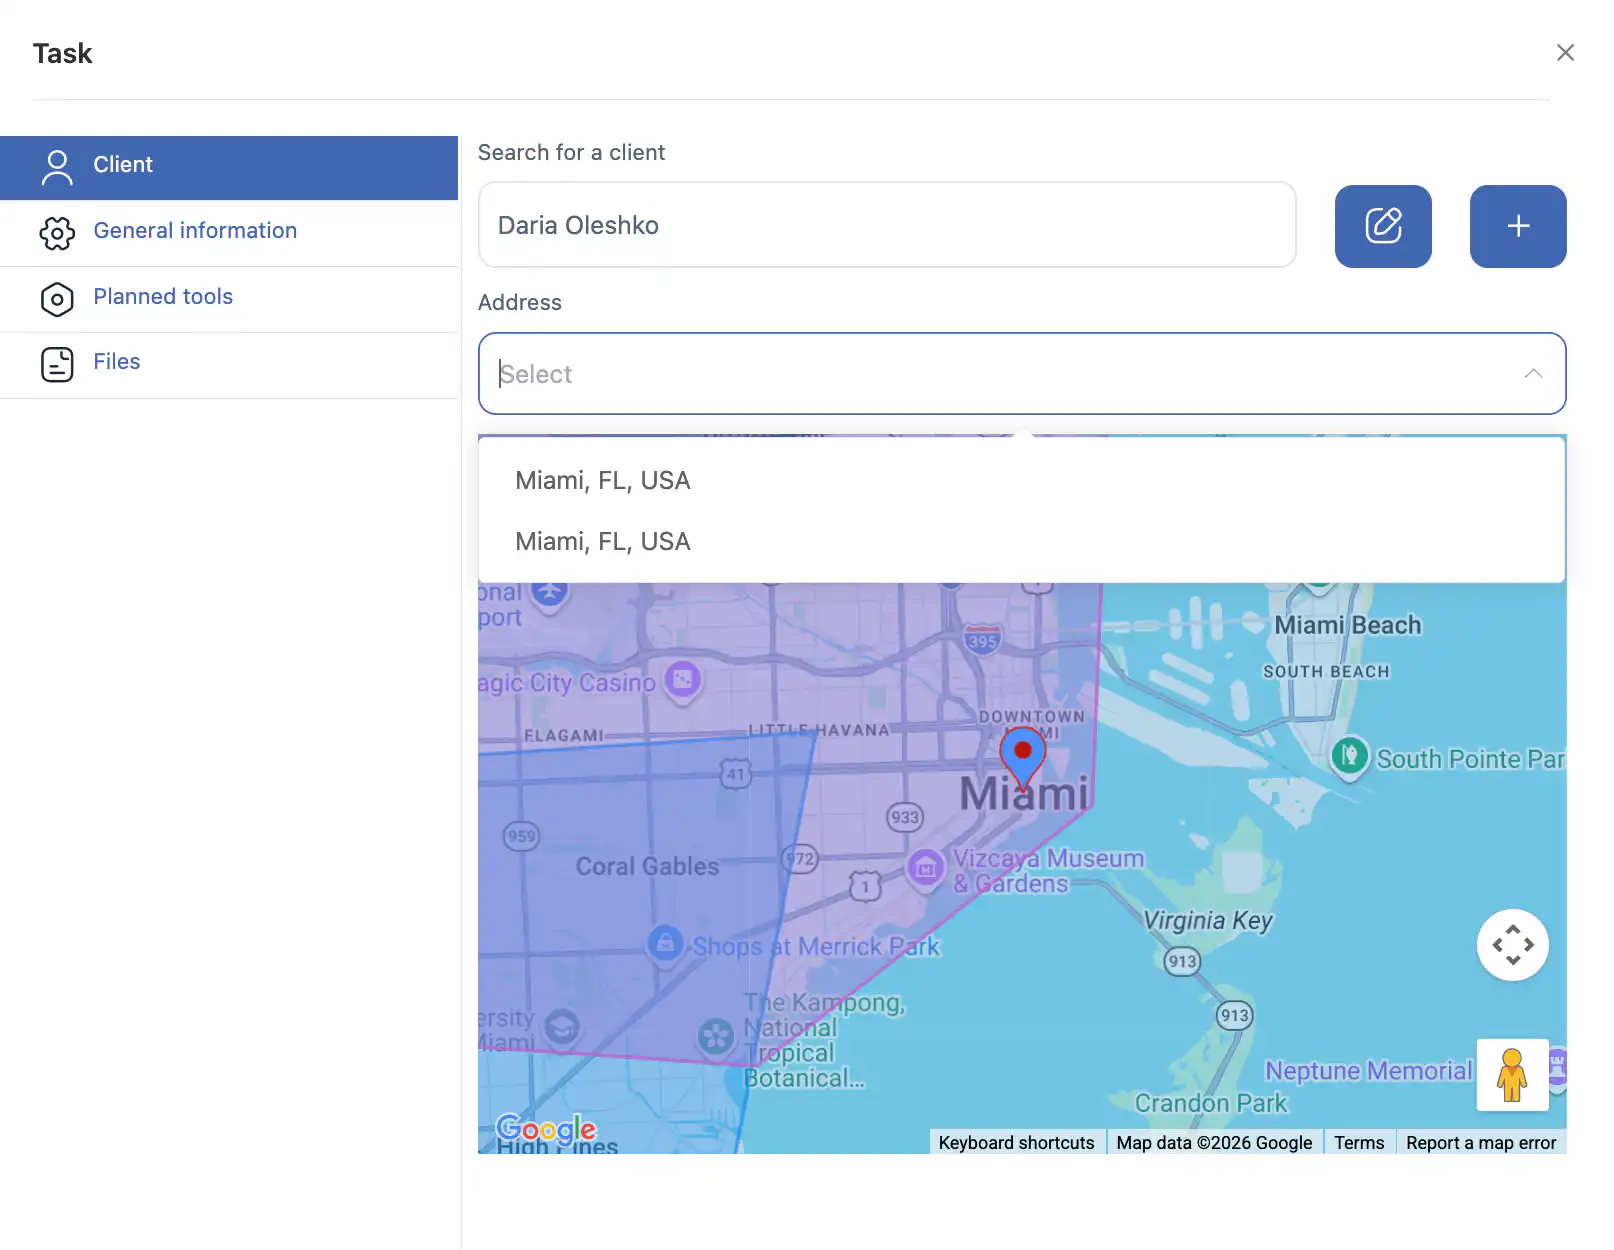
Task: Collapse the Address dropdown chevron
Action: point(1532,374)
